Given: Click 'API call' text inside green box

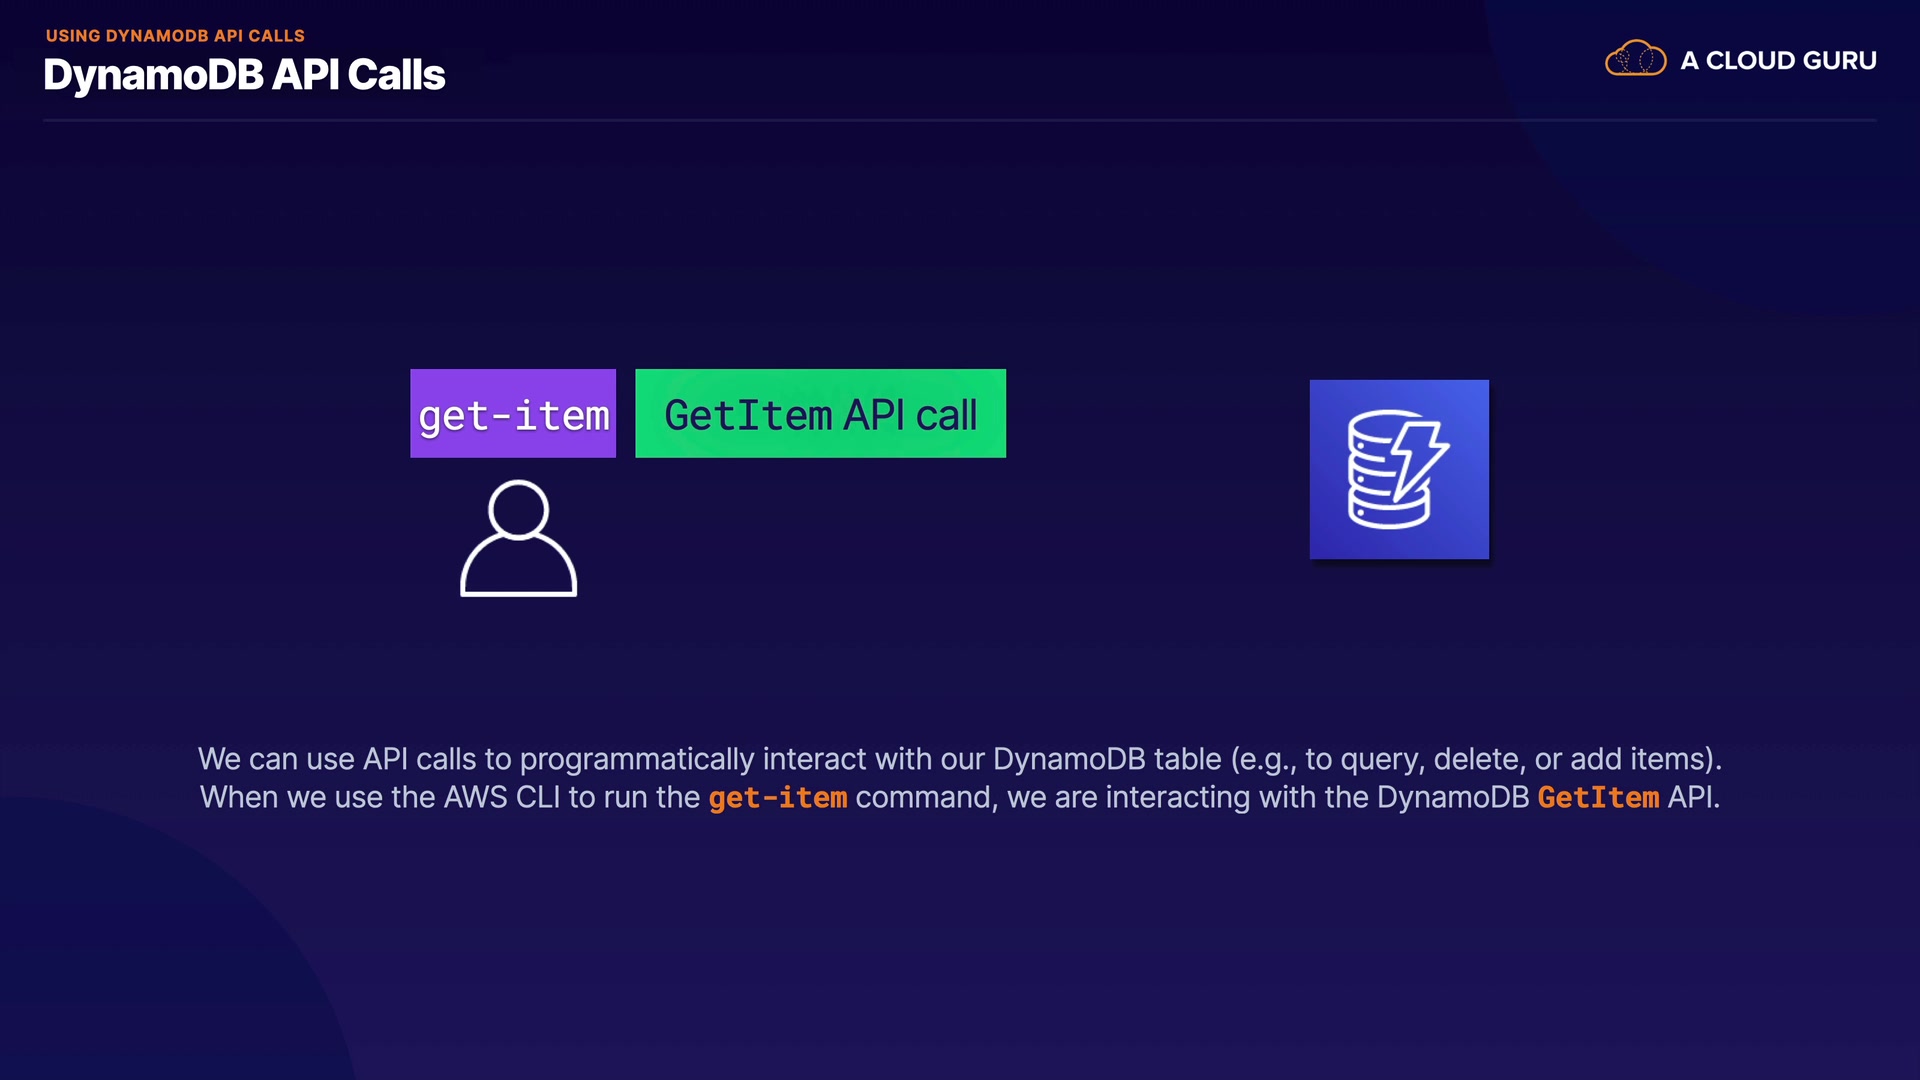Looking at the screenshot, I should pos(910,415).
